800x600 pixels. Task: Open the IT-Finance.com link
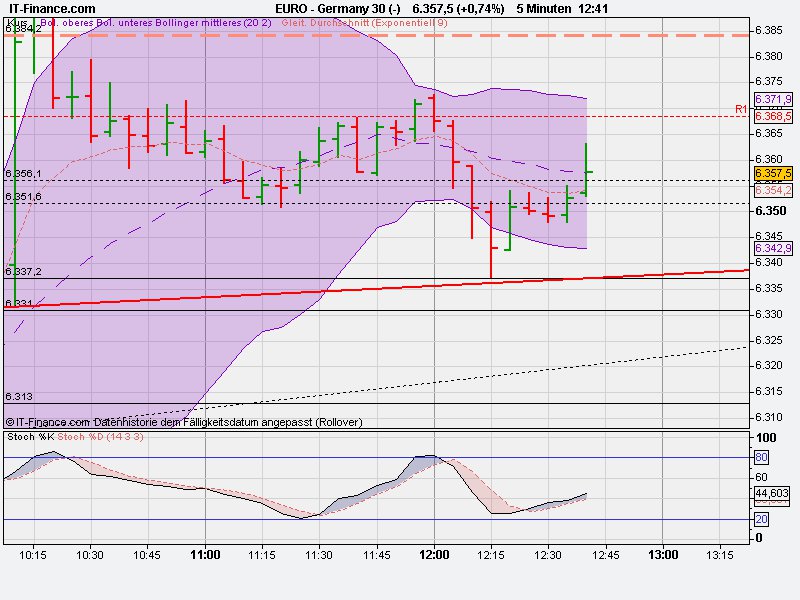point(51,7)
